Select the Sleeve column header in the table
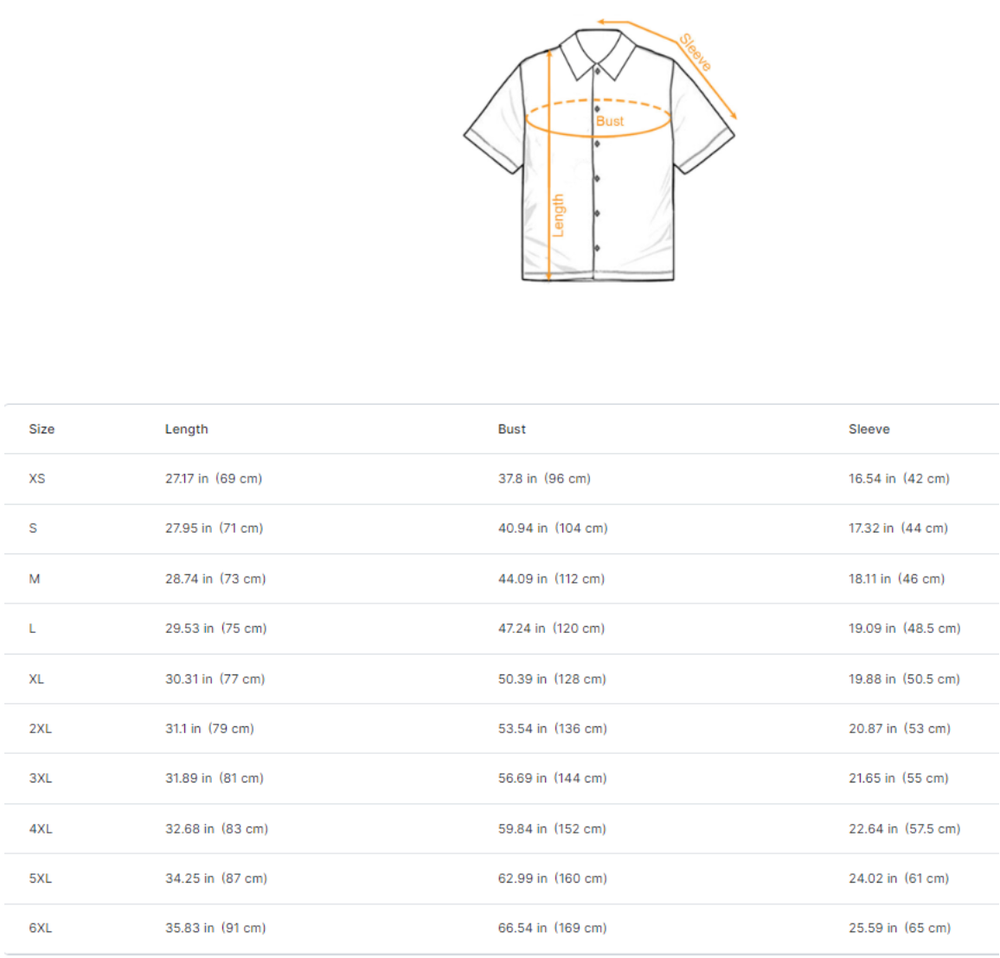 click(869, 429)
